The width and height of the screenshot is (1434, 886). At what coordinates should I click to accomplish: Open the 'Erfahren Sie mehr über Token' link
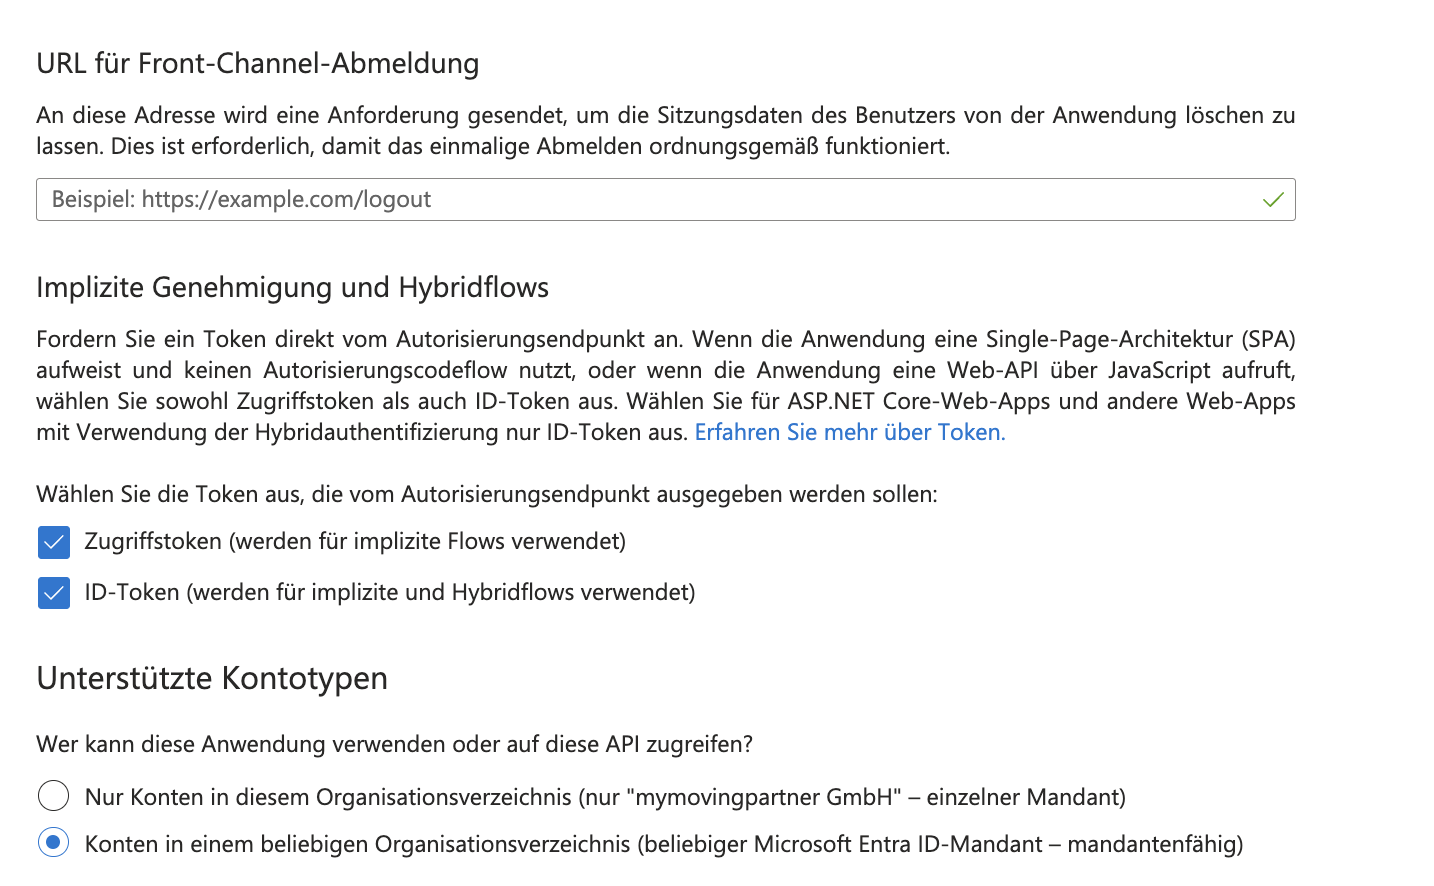point(850,432)
